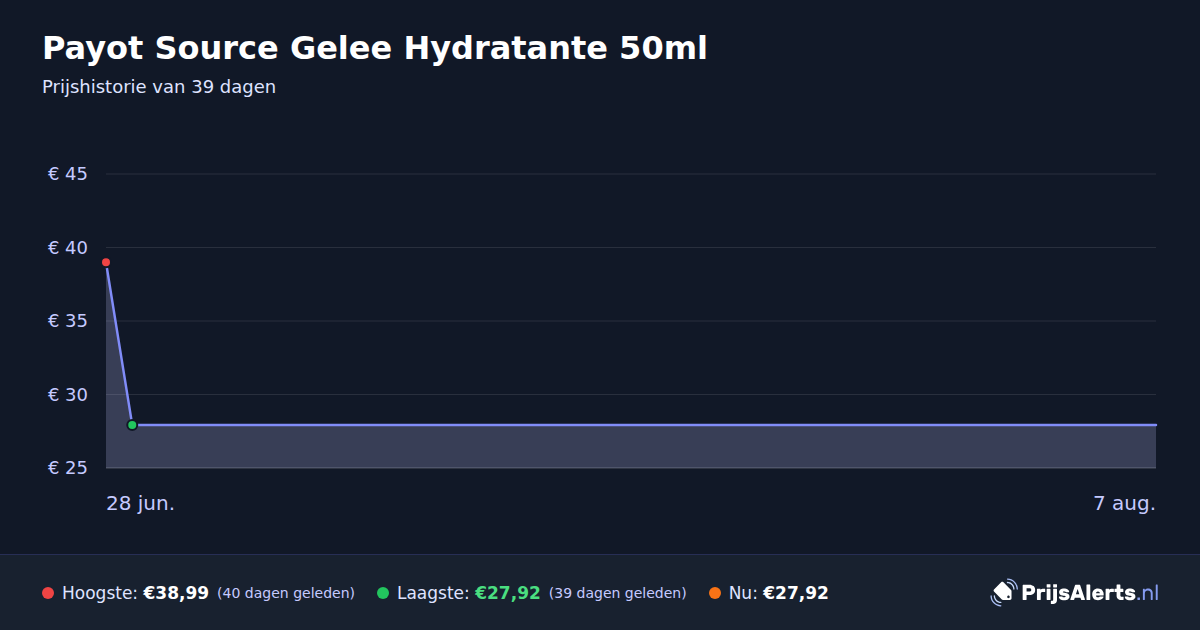This screenshot has width=1200, height=630.
Task: Click the orange Nu legend dot
Action: coord(715,593)
